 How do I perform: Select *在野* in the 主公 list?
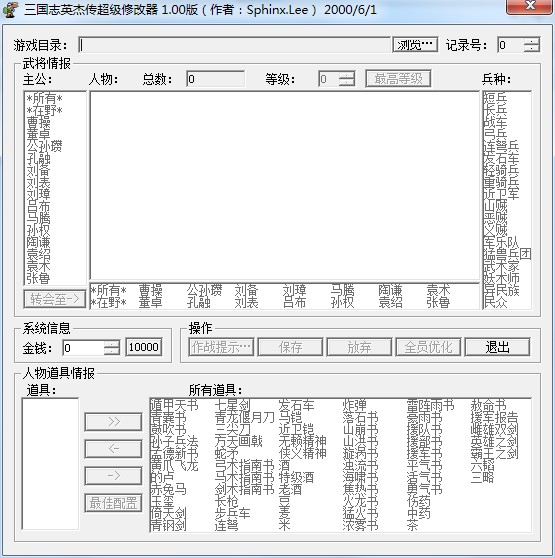pos(44,111)
